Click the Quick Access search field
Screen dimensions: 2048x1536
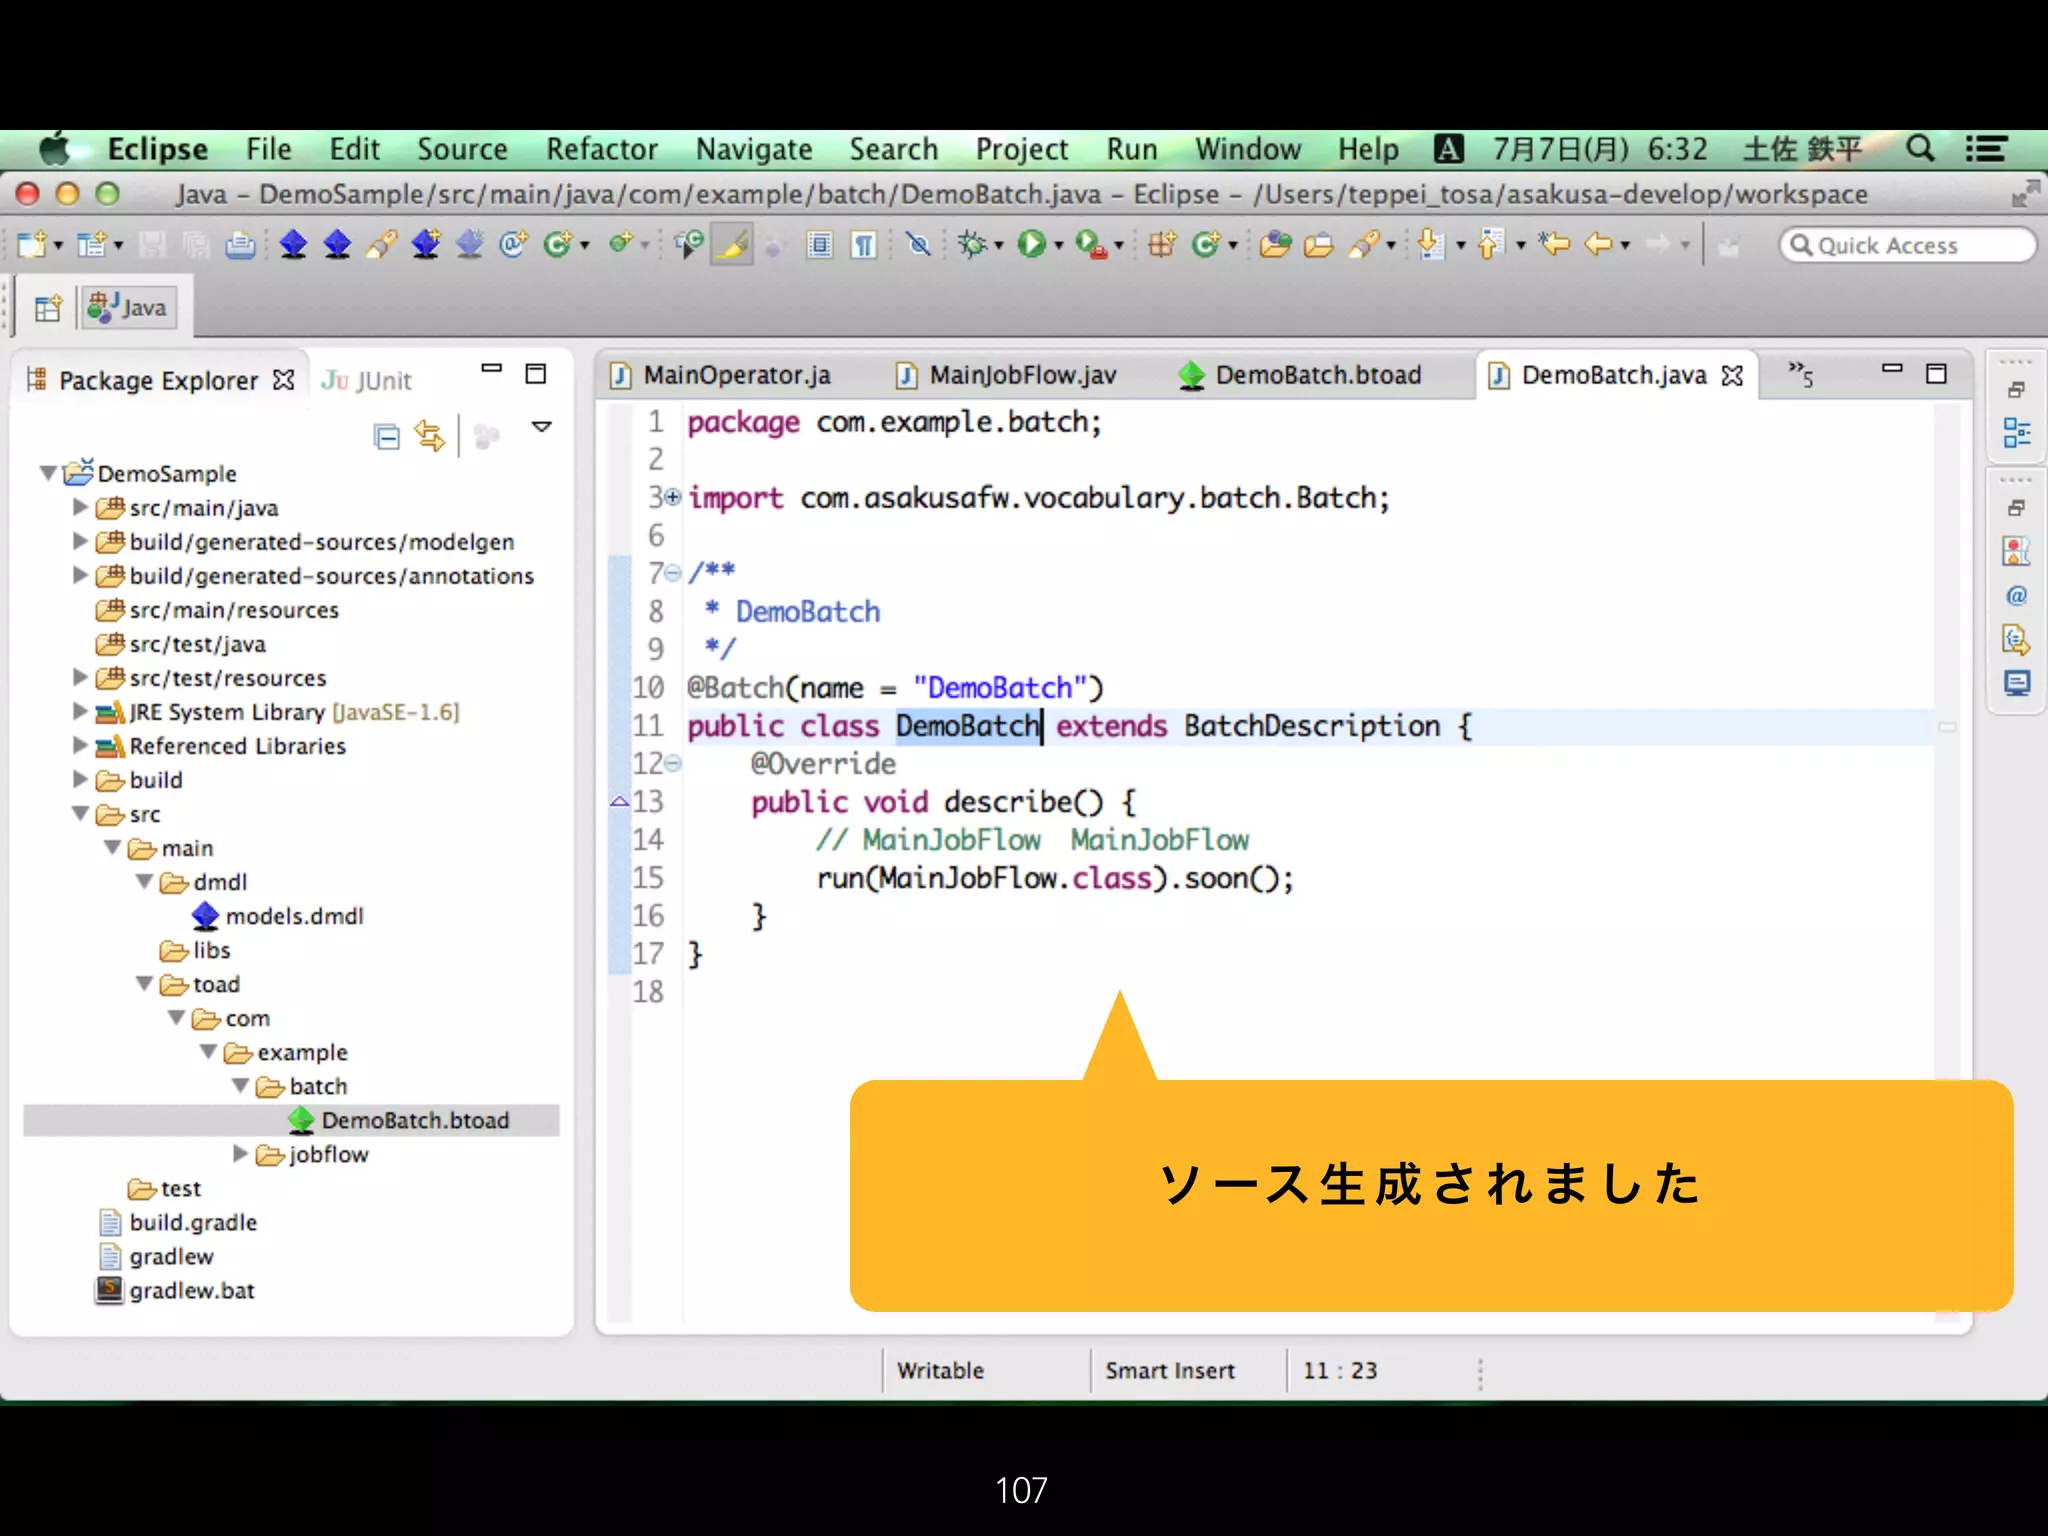[x=1907, y=245]
